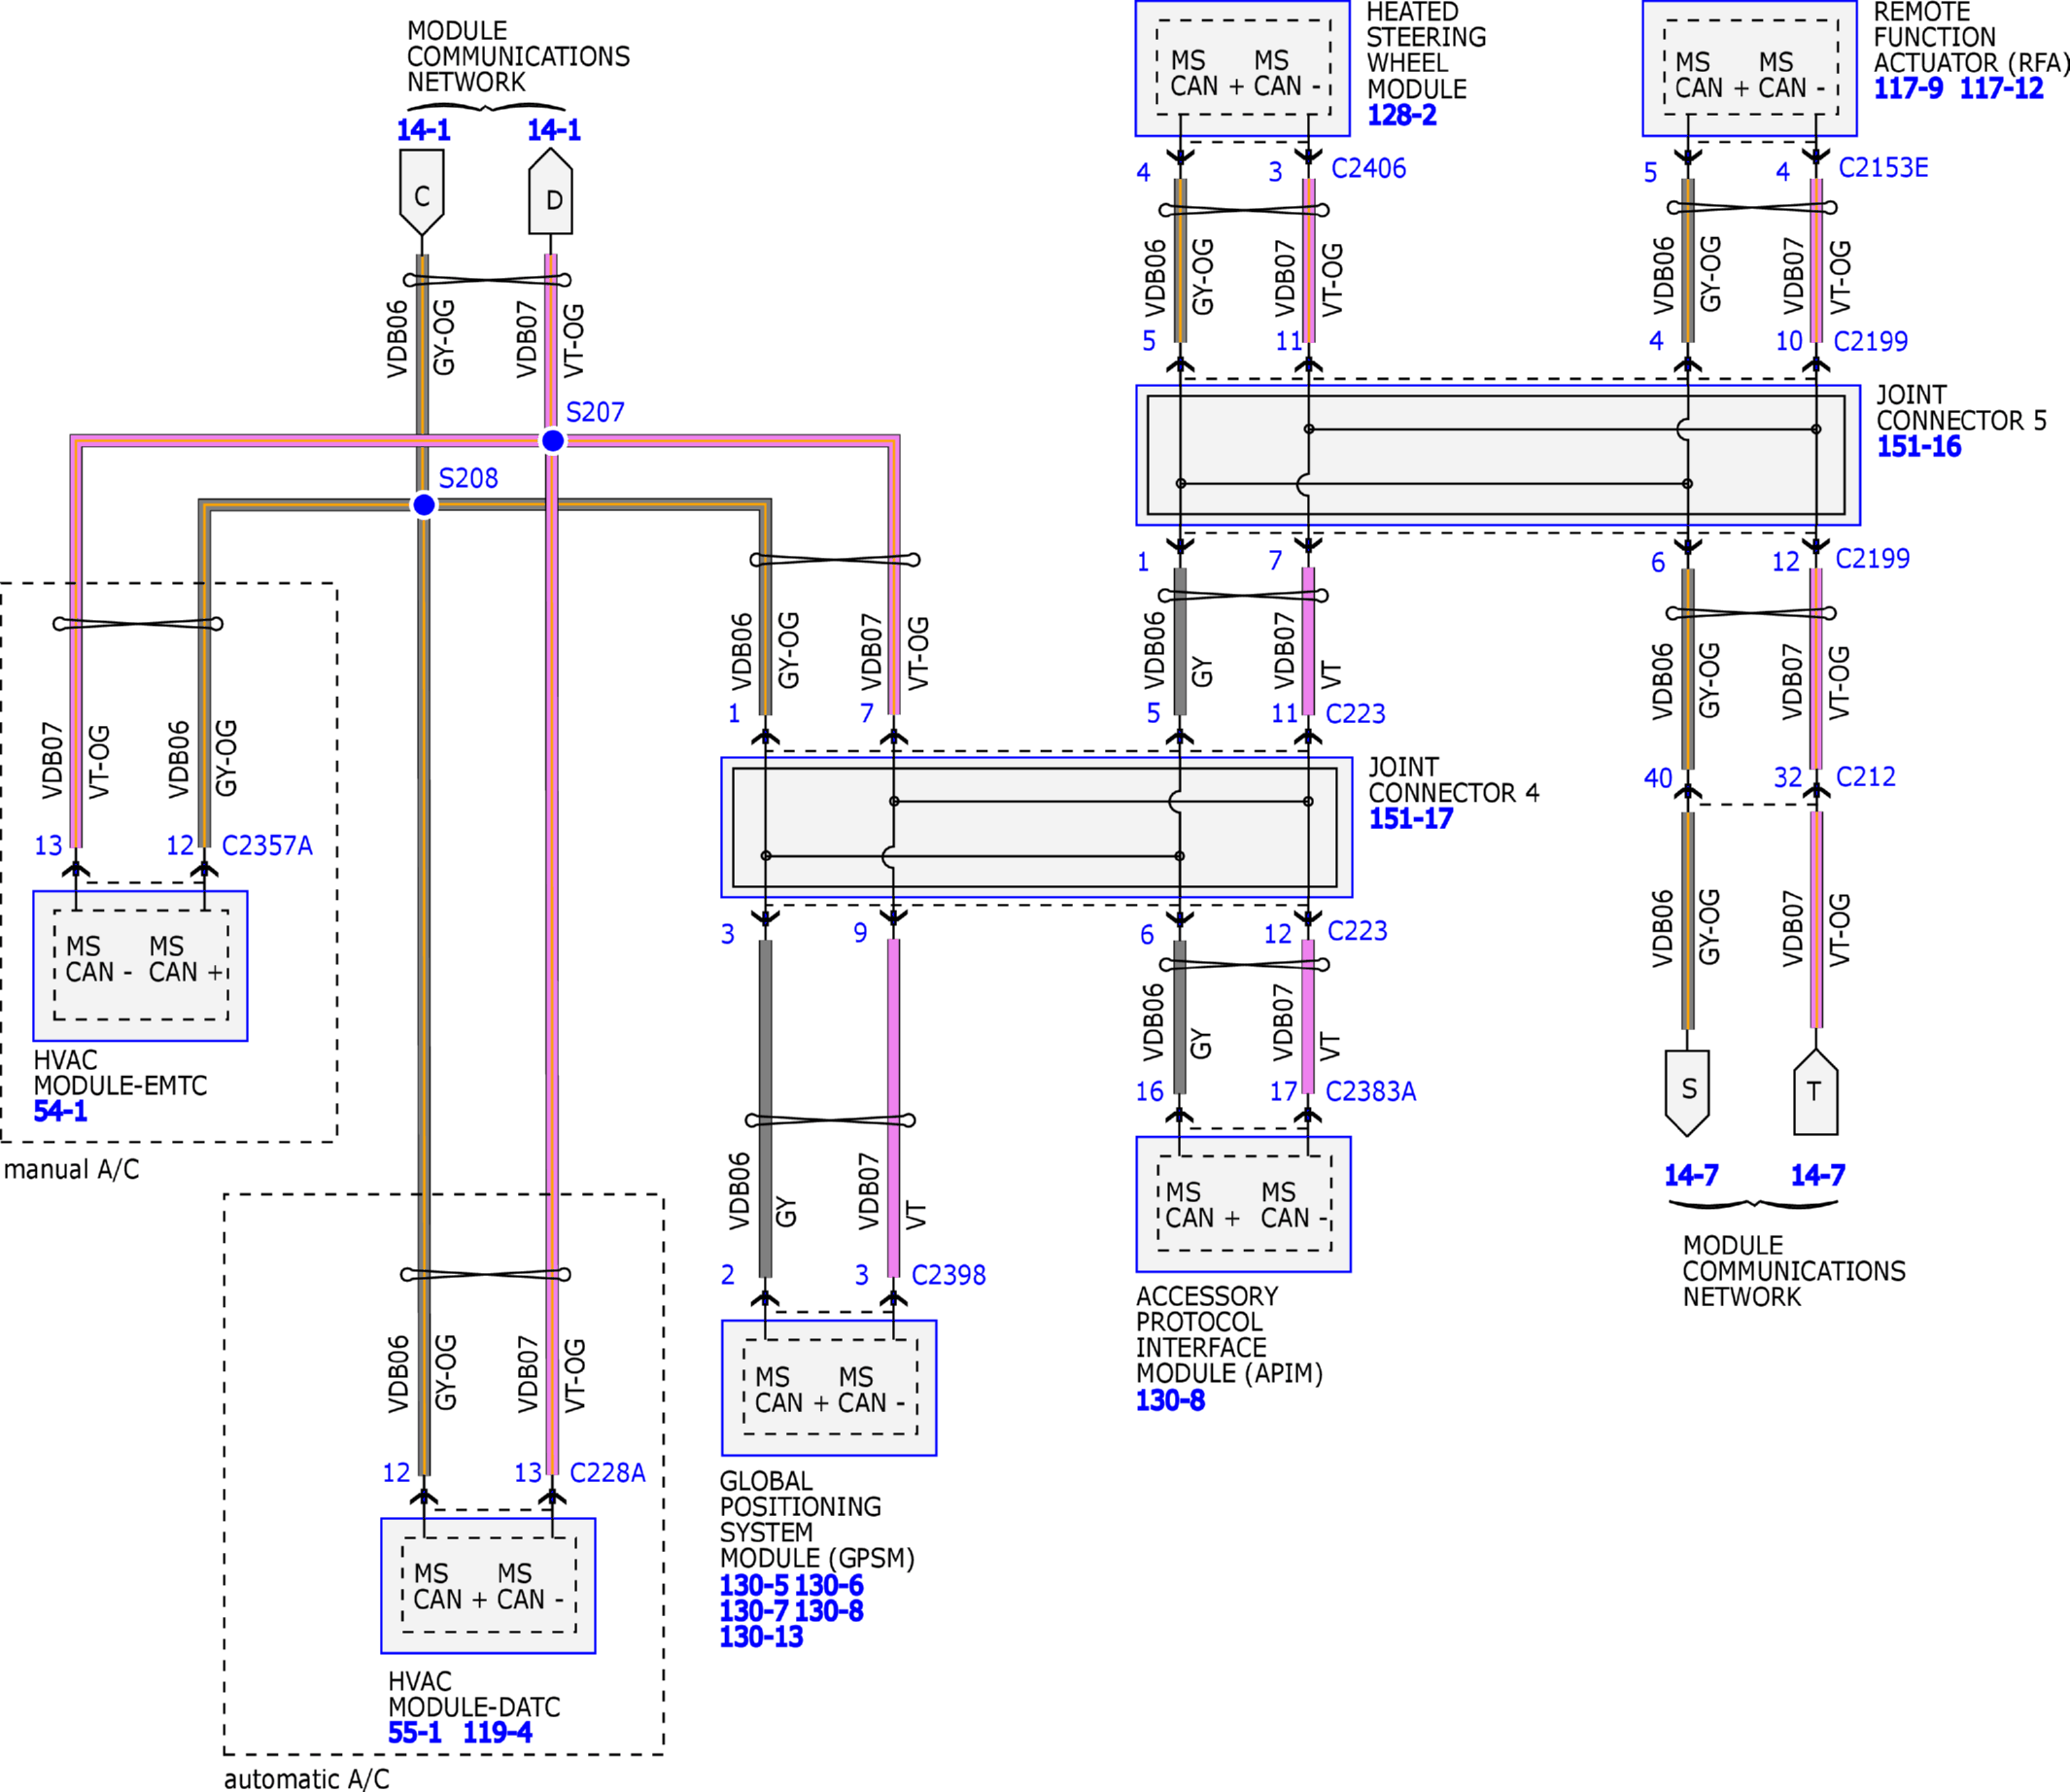Open the 119-4 page reference

[497, 1733]
